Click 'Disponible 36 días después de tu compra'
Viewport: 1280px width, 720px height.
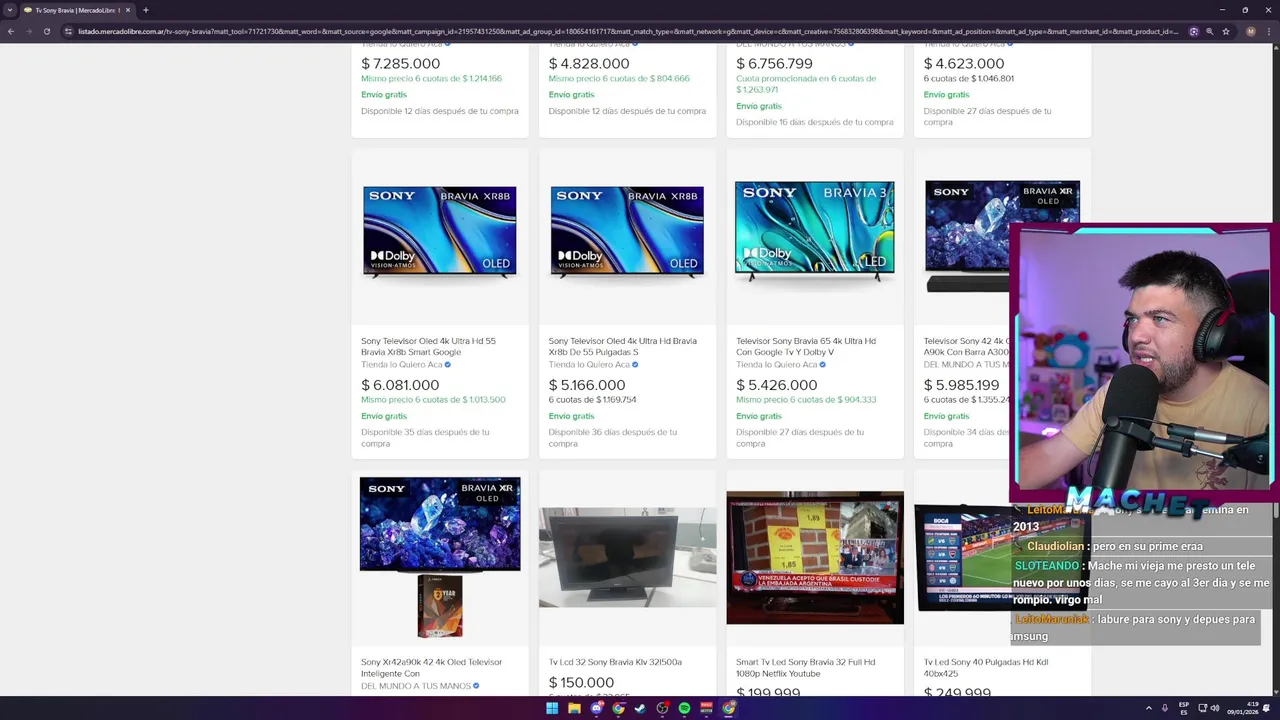(613, 438)
